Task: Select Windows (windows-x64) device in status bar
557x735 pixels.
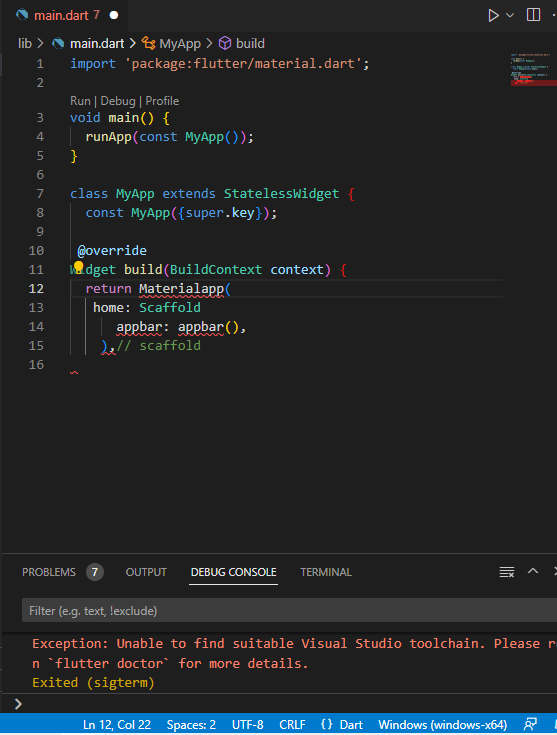Action: coord(443,725)
